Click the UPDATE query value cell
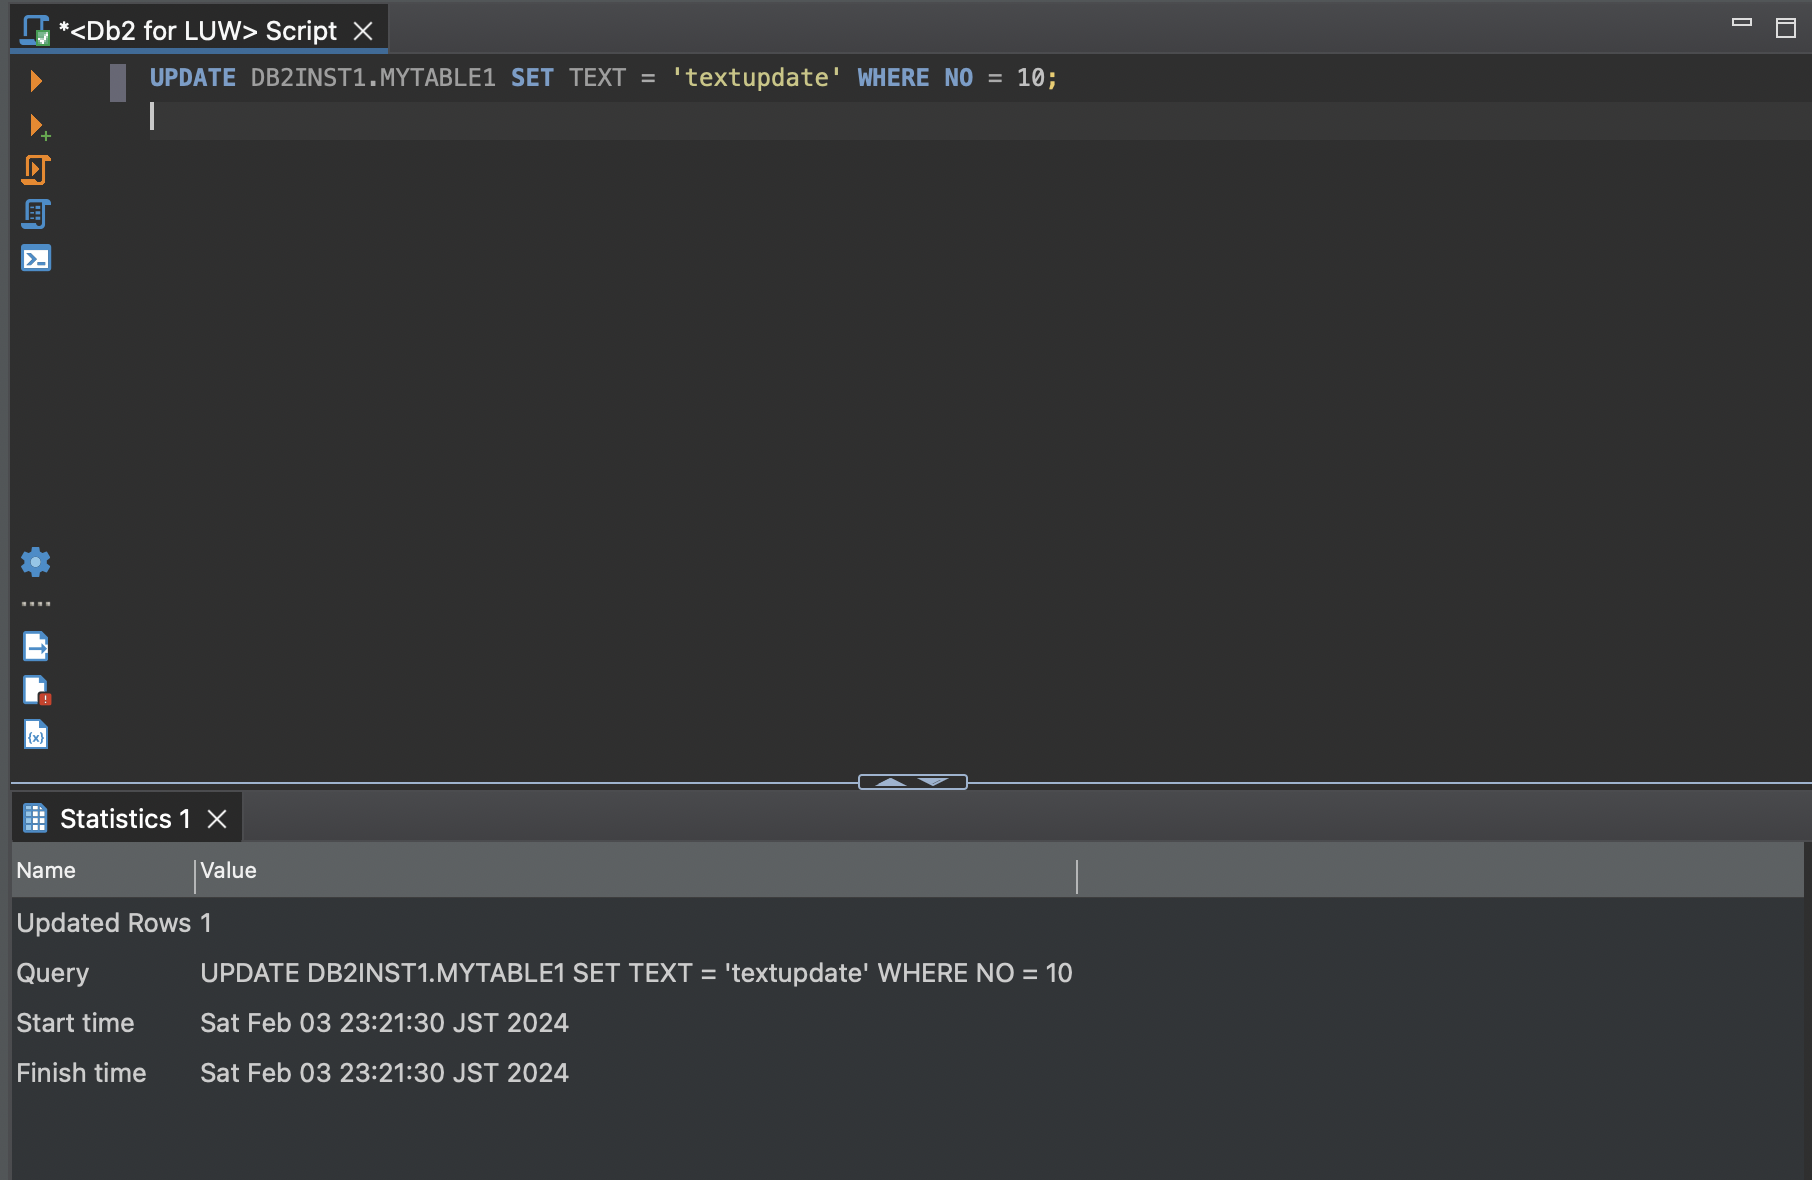The height and width of the screenshot is (1180, 1812). tap(636, 973)
